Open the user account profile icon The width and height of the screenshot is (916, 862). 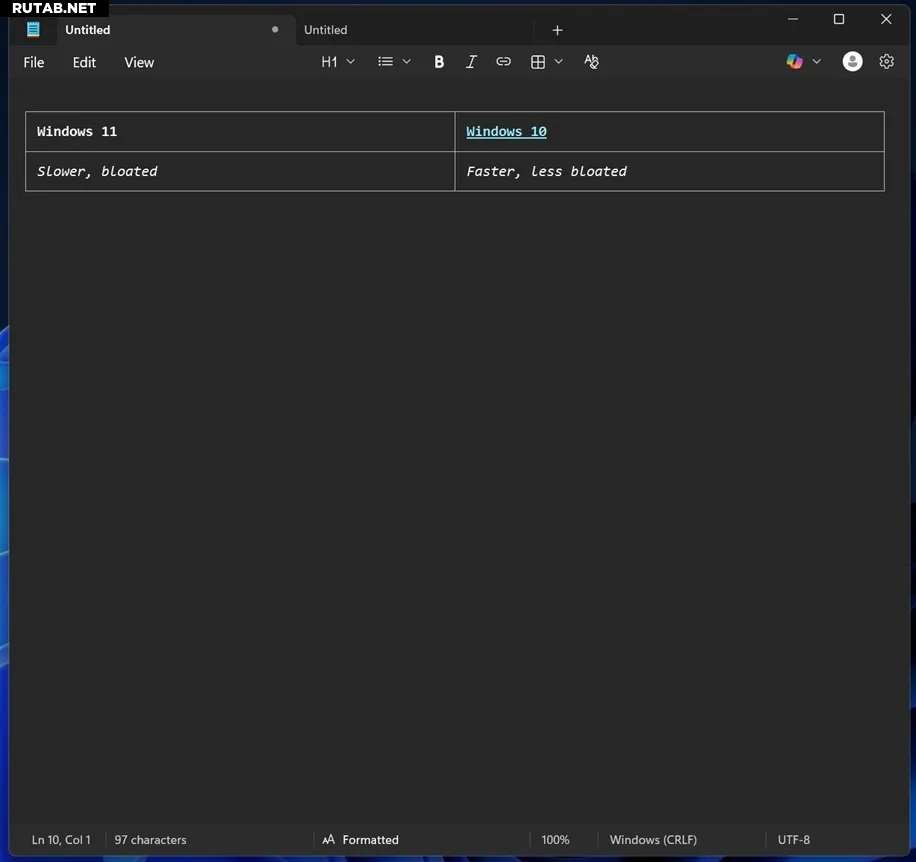tap(852, 62)
